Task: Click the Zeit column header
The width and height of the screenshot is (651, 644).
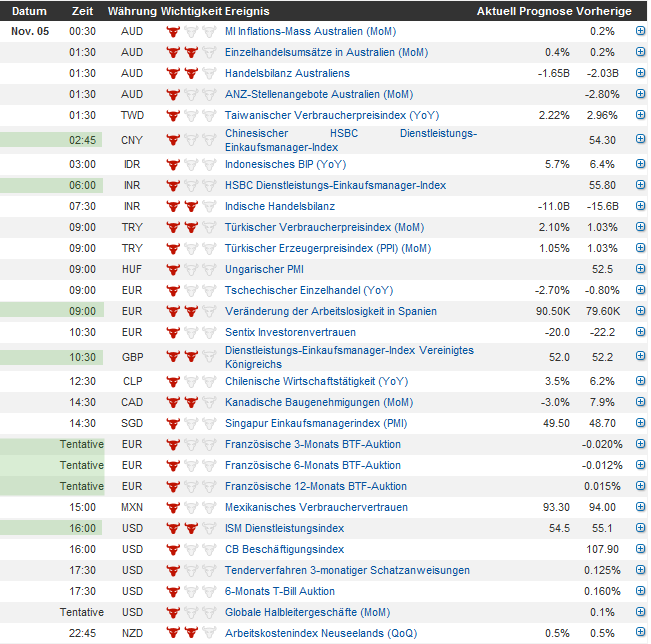Action: pos(82,11)
